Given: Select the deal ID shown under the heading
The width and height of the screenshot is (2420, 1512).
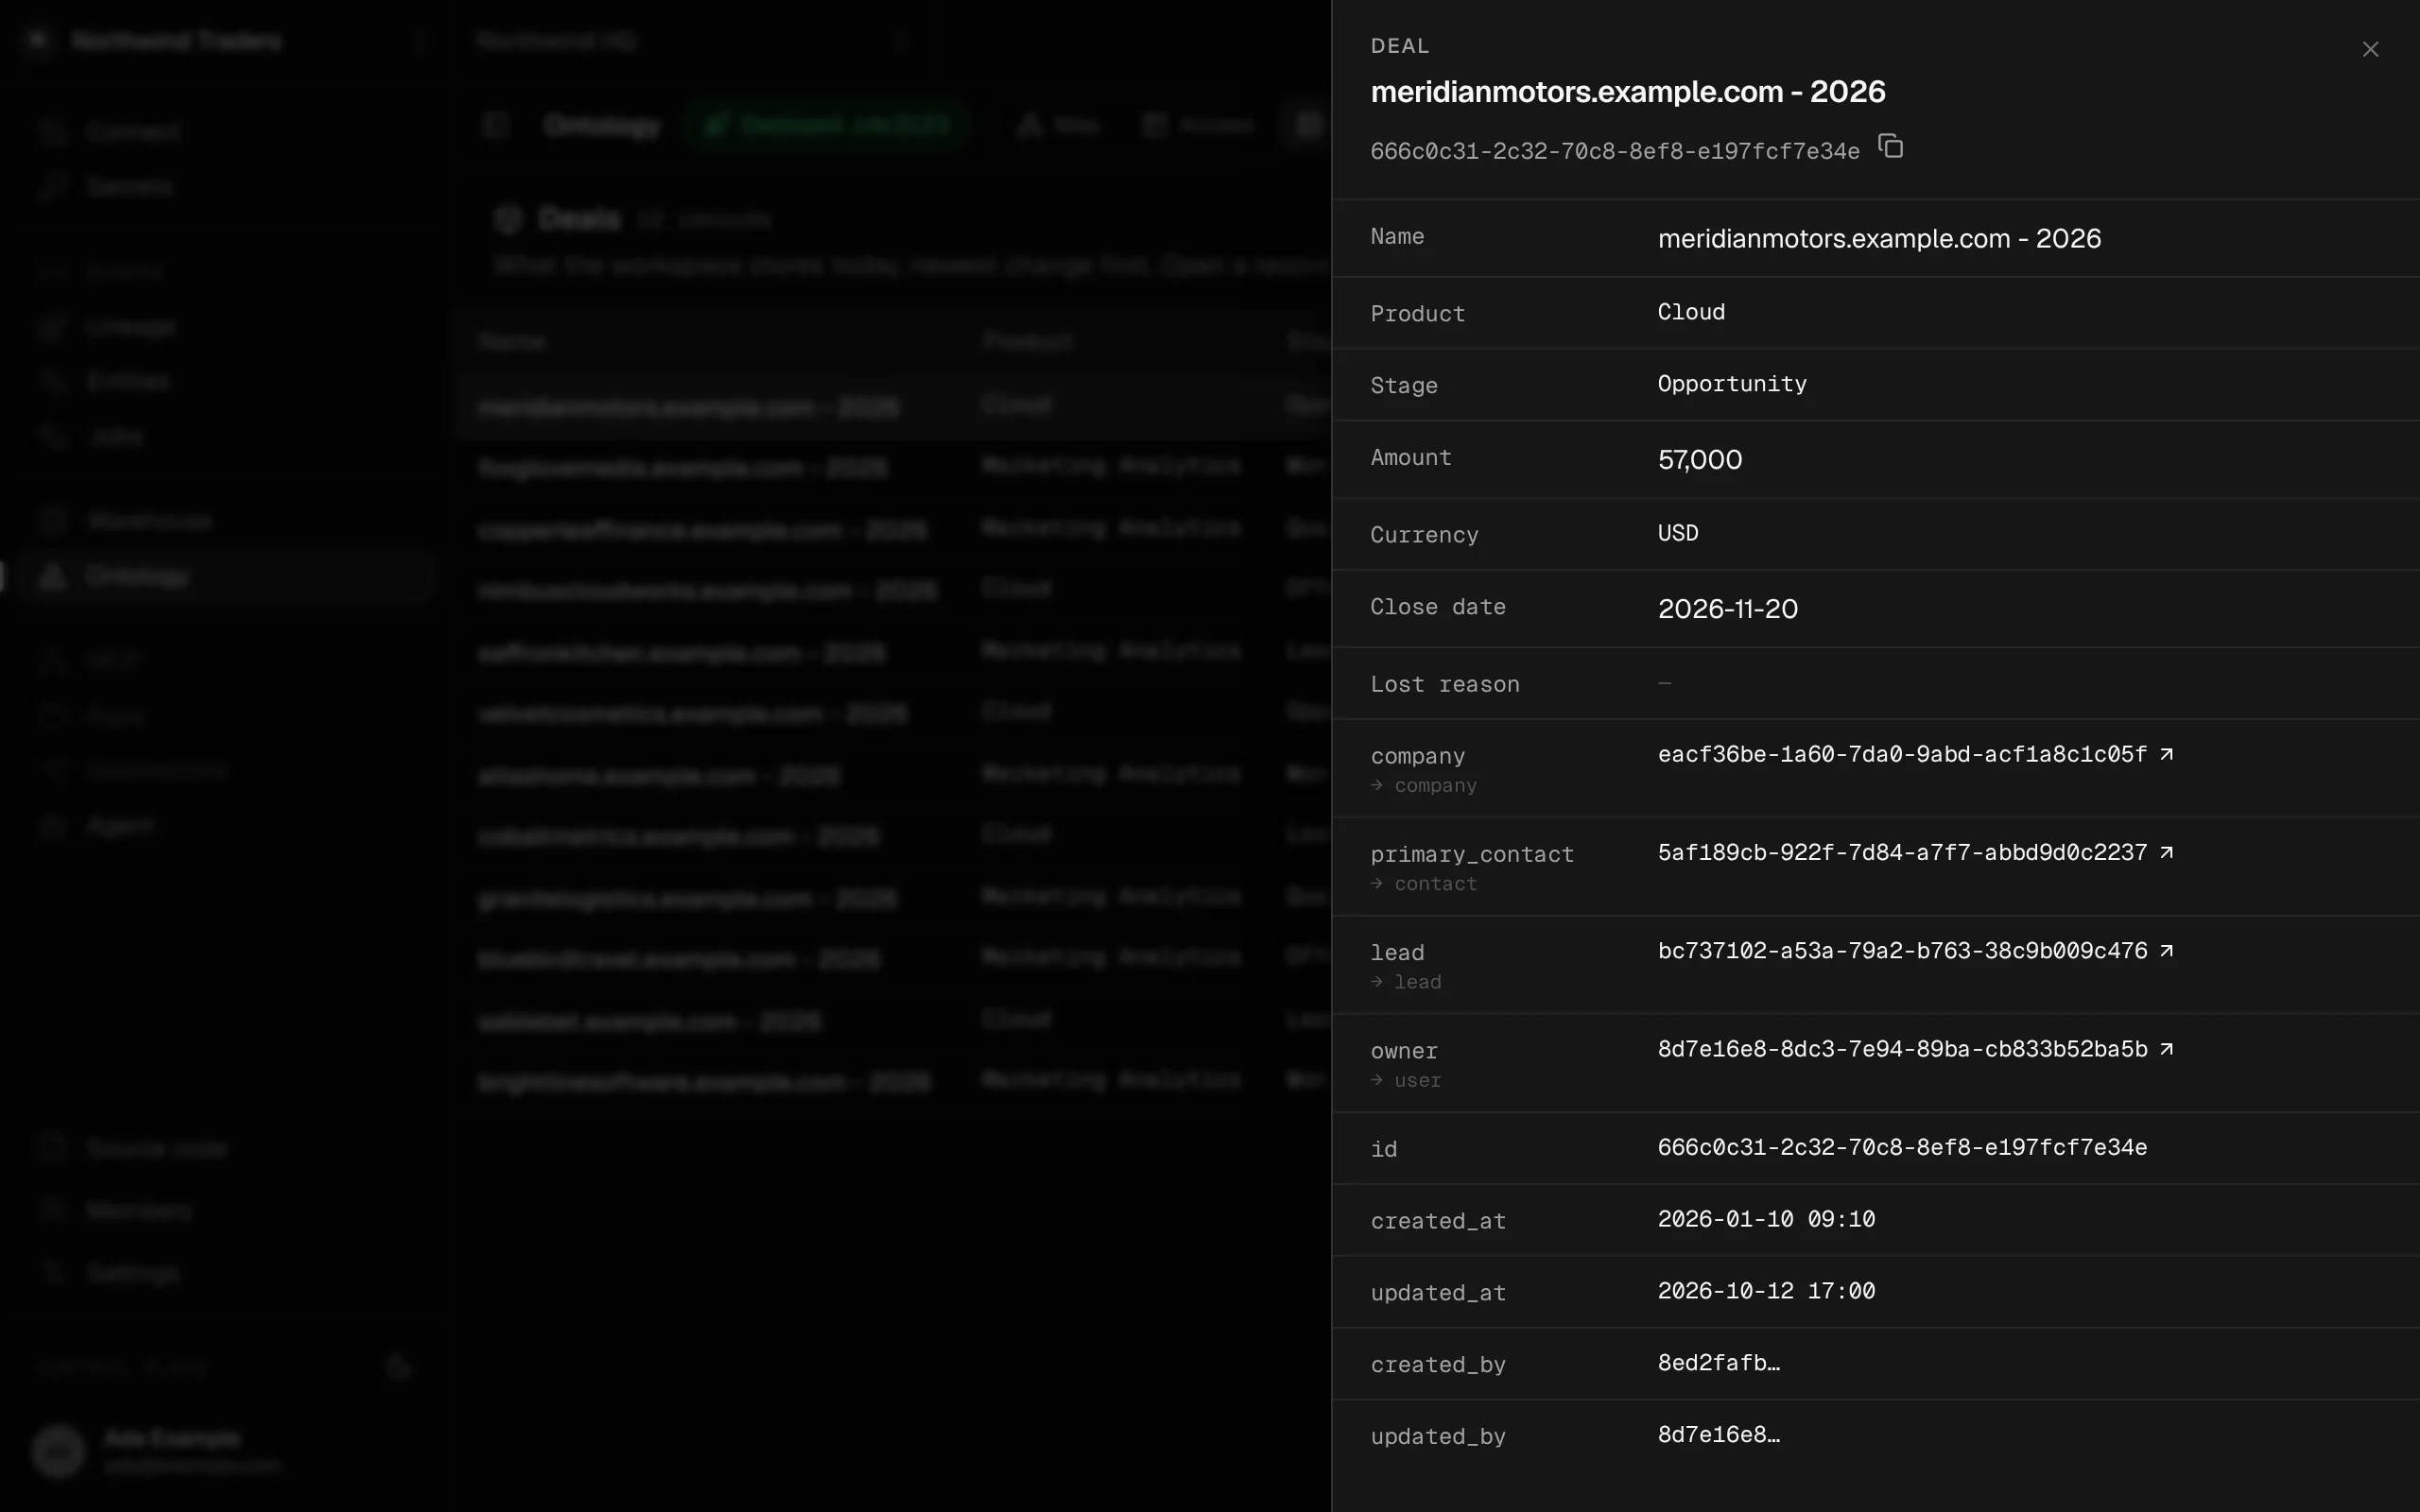Looking at the screenshot, I should pos(1615,151).
